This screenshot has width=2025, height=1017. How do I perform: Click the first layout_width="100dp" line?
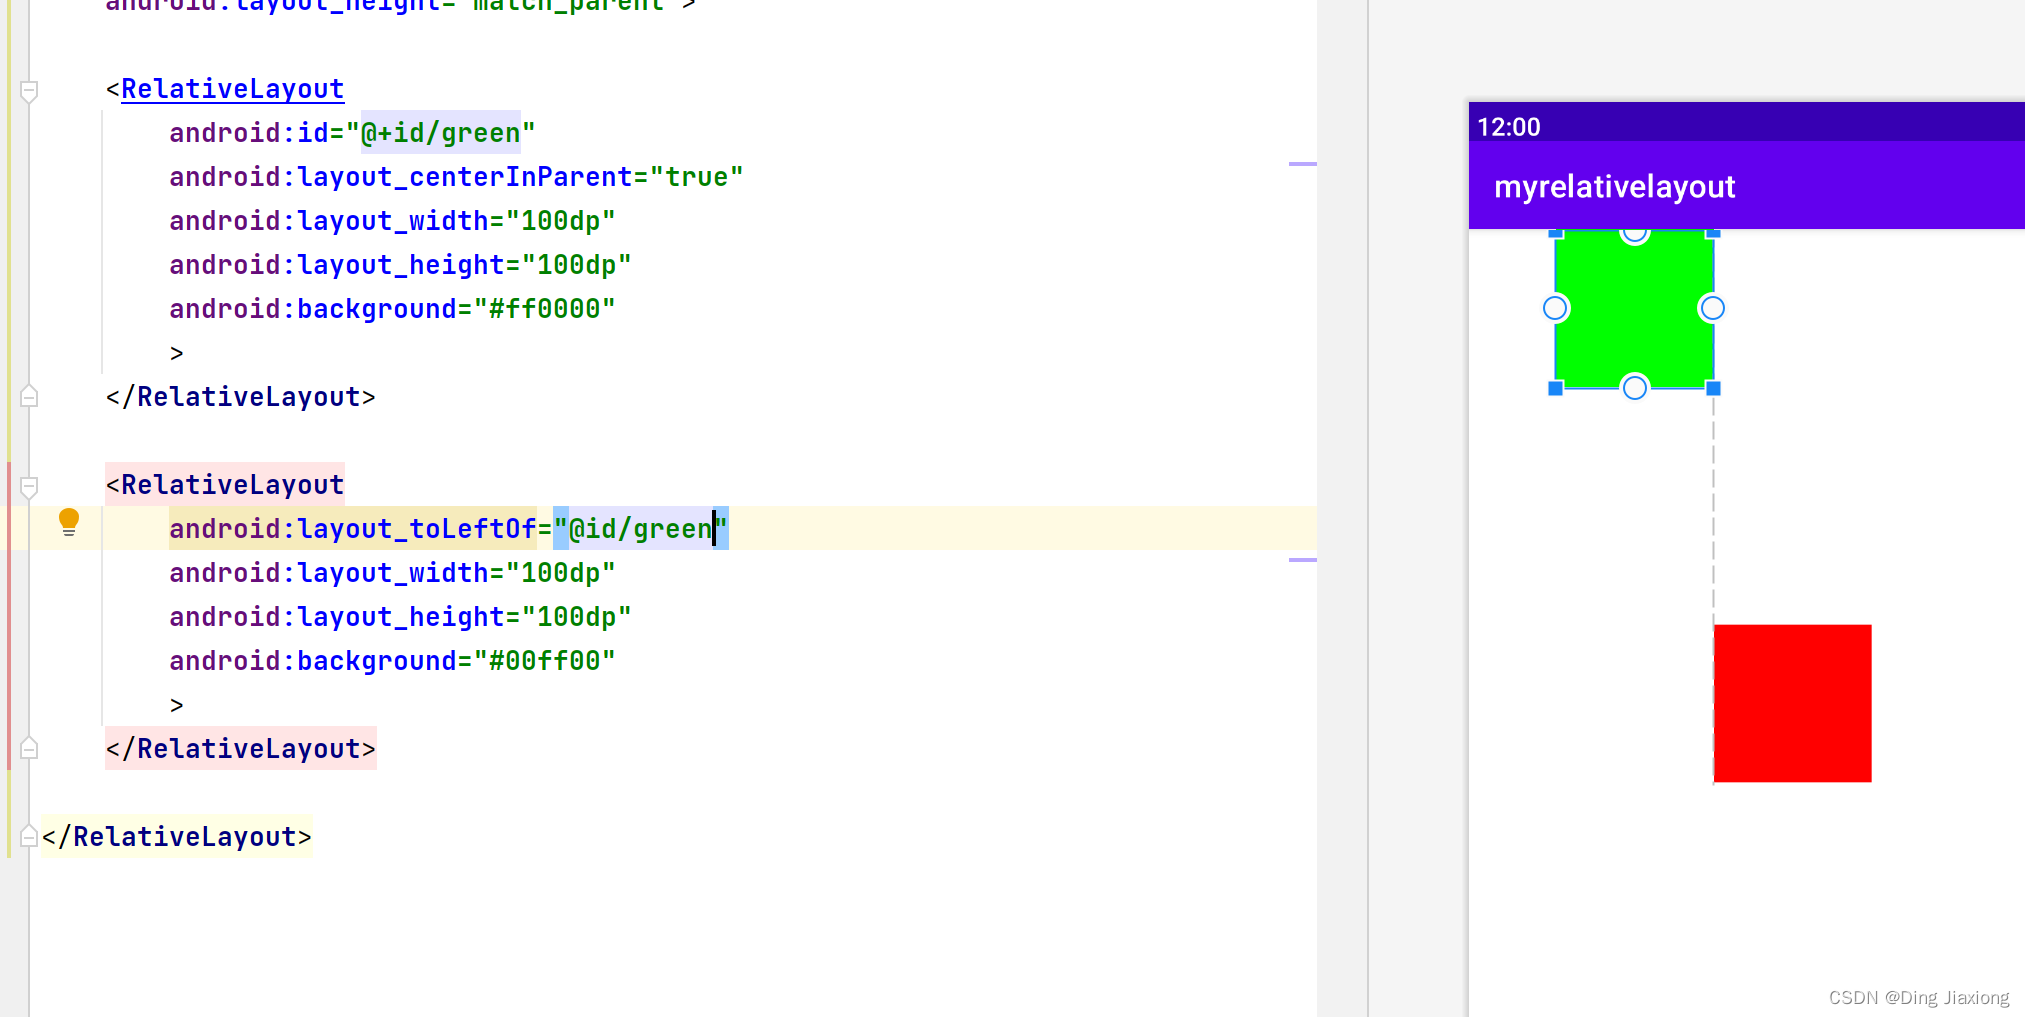(392, 221)
